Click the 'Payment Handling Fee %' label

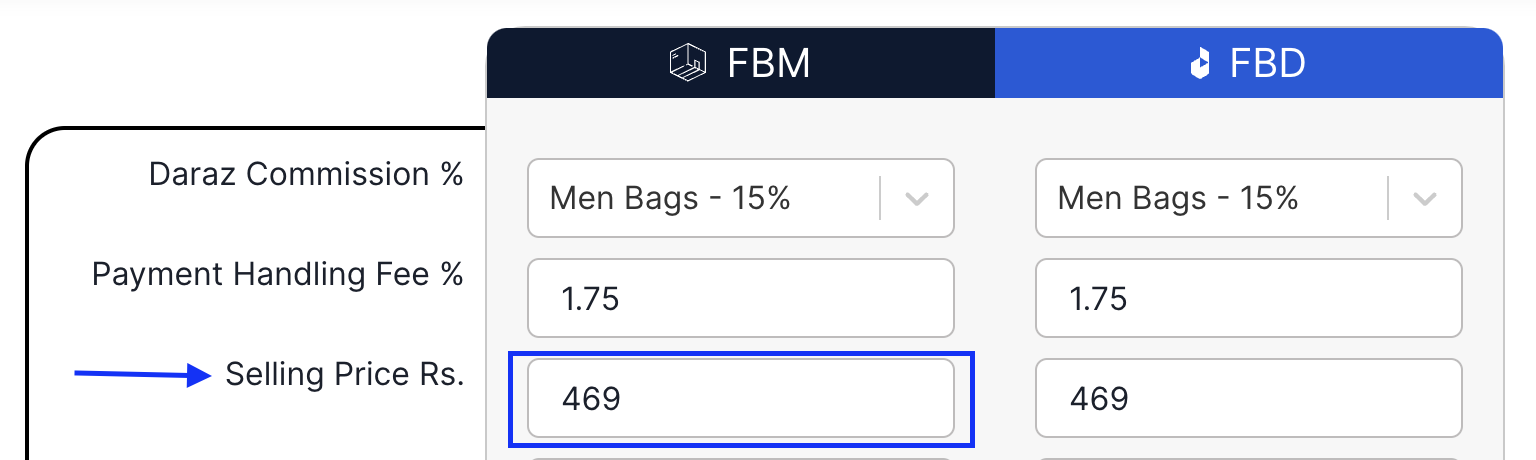pos(278,274)
